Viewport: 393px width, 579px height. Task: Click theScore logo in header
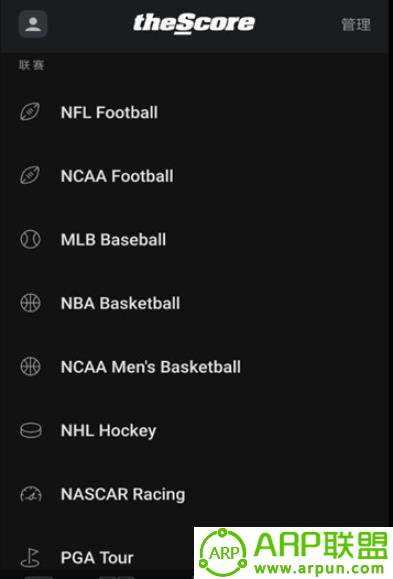pos(194,24)
